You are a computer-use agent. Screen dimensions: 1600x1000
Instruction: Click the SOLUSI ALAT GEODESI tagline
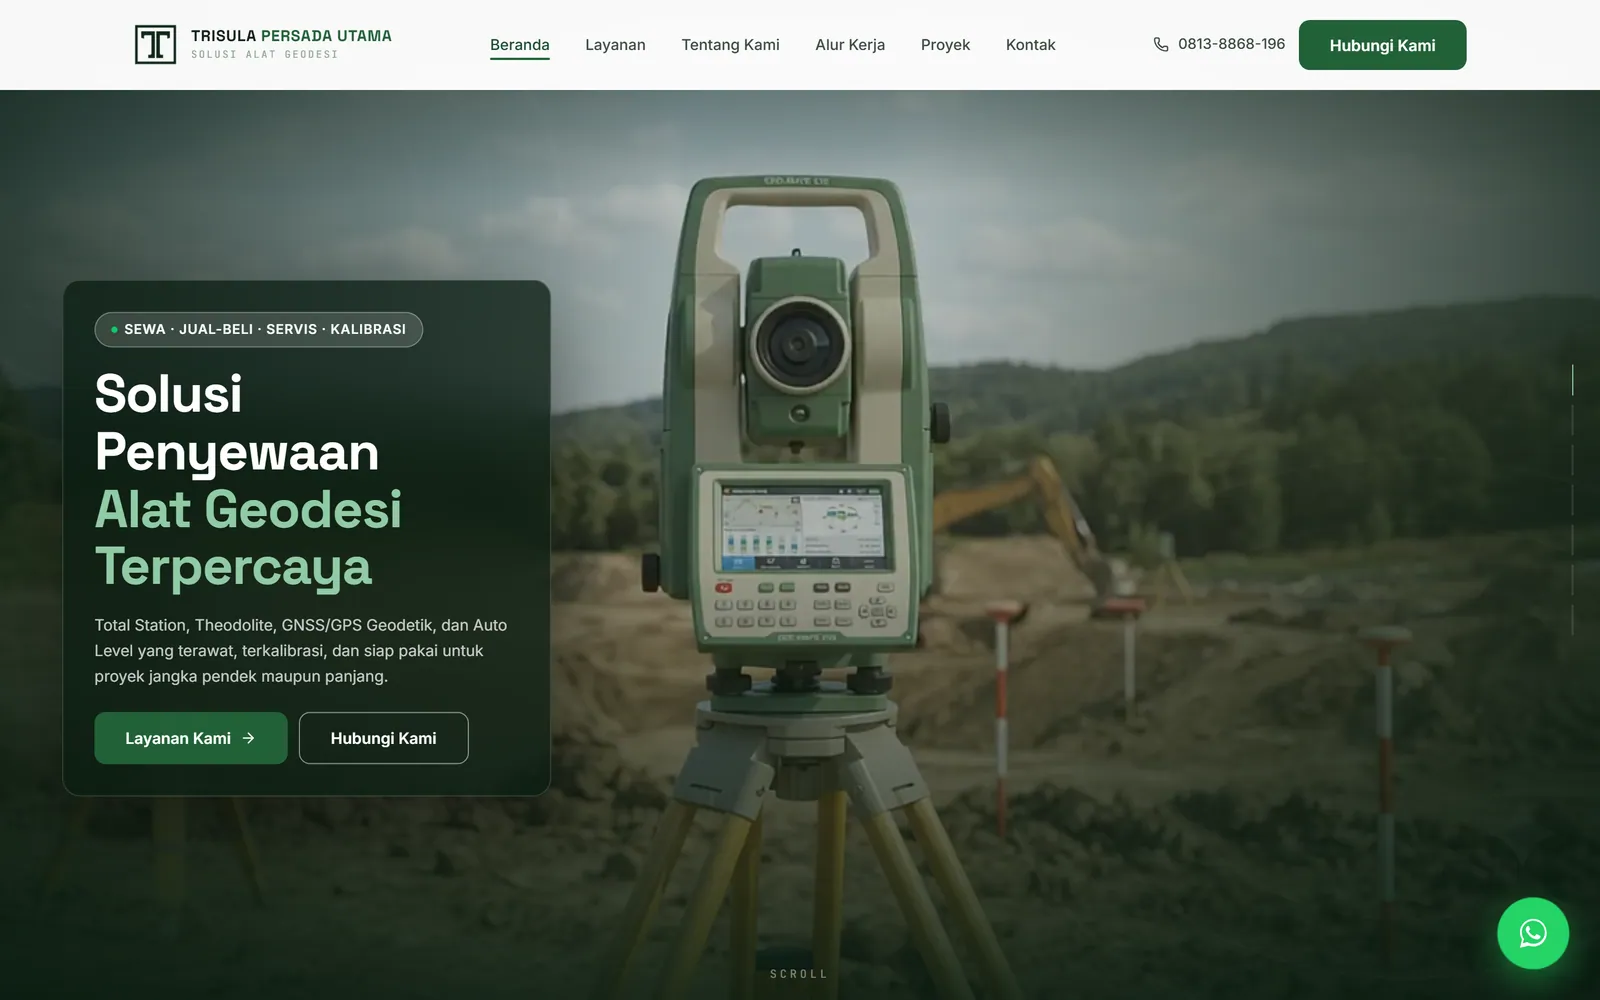(265, 55)
